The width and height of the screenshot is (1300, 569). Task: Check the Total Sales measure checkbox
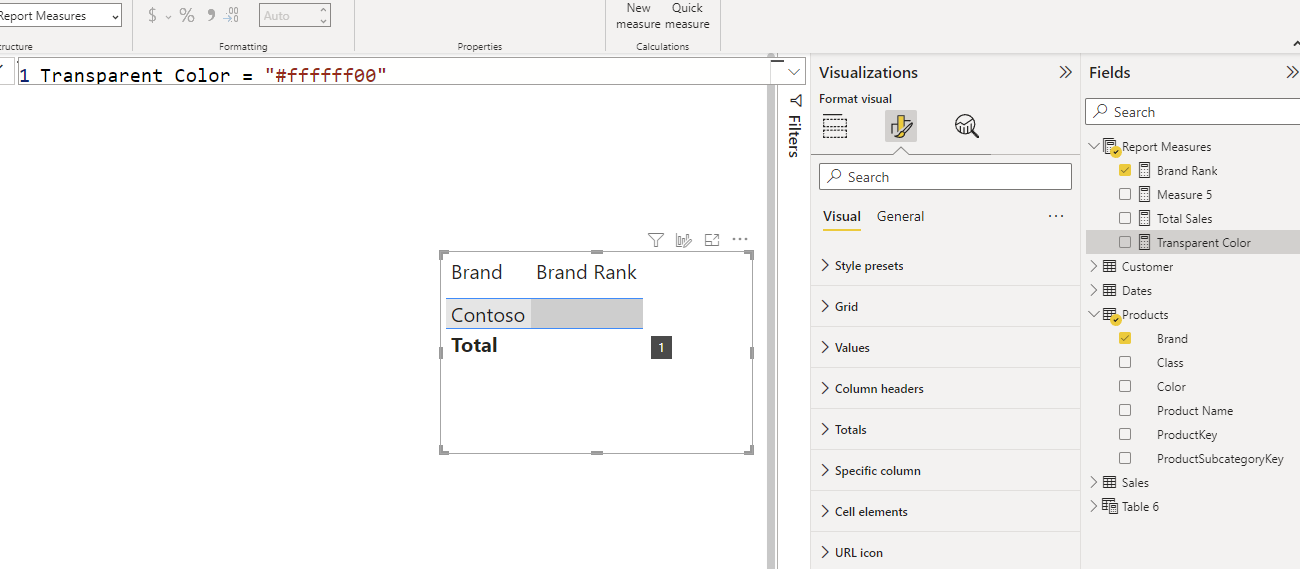pos(1125,219)
